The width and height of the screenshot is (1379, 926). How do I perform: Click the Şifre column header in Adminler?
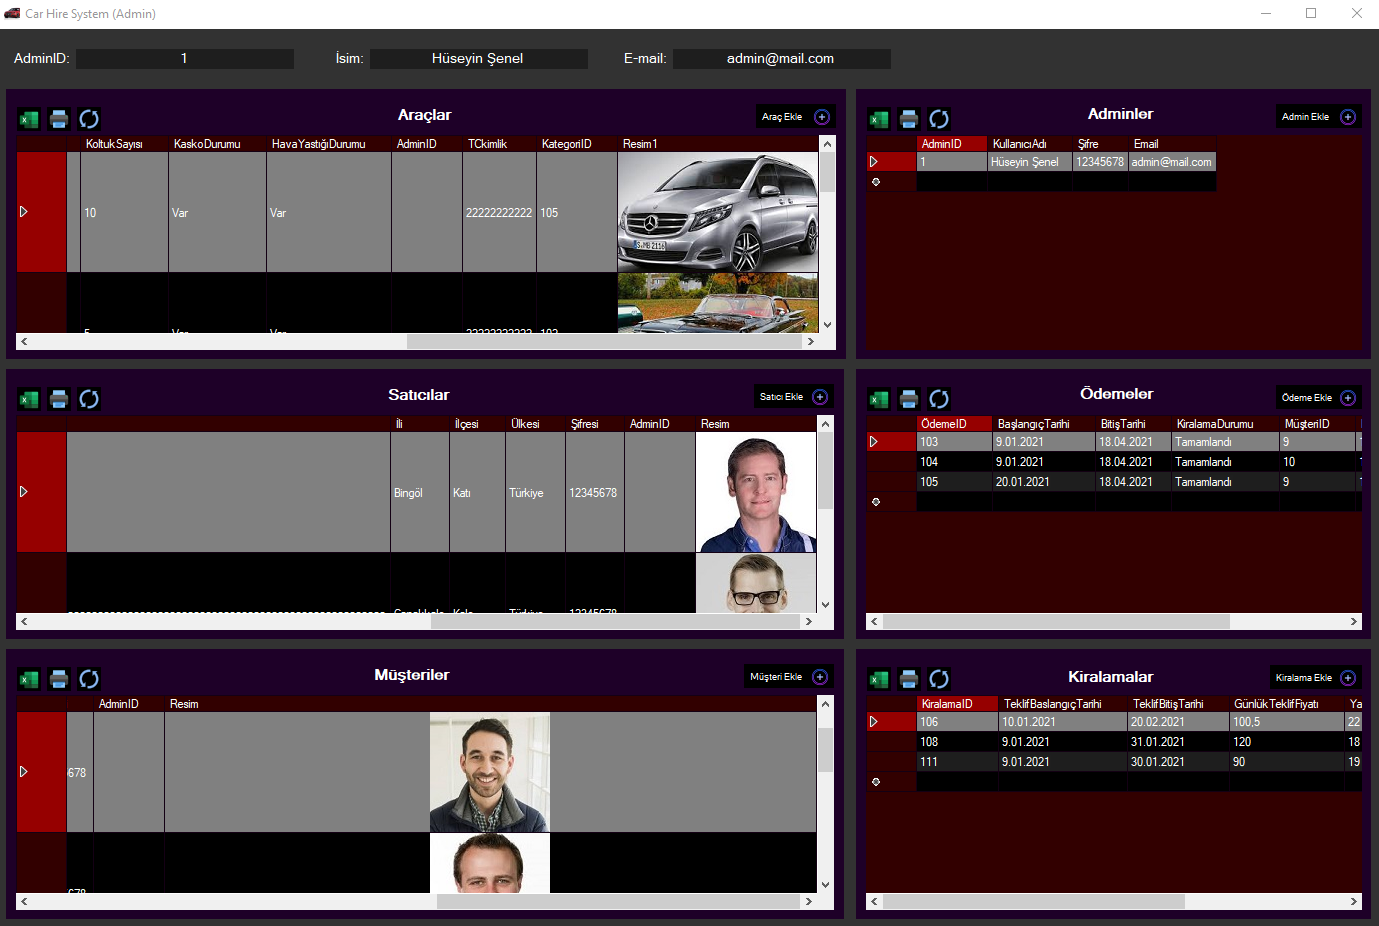pyautogui.click(x=1100, y=144)
